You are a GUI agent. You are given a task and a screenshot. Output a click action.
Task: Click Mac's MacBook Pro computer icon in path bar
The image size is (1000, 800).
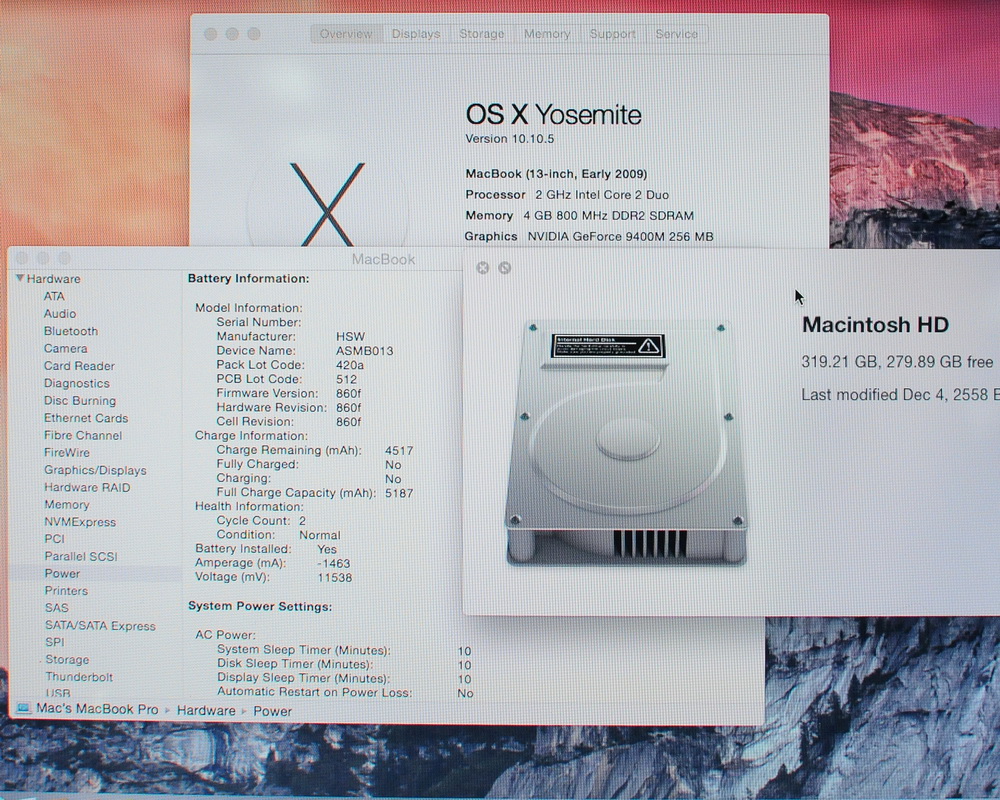pos(24,709)
